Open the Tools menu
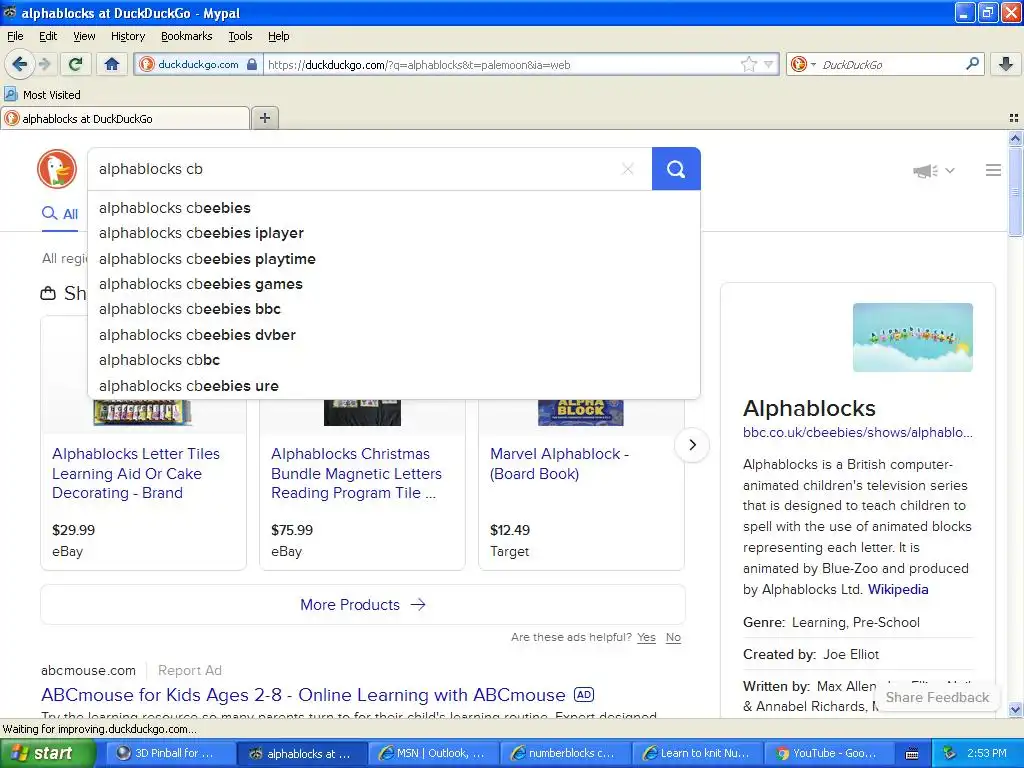 pyautogui.click(x=240, y=36)
